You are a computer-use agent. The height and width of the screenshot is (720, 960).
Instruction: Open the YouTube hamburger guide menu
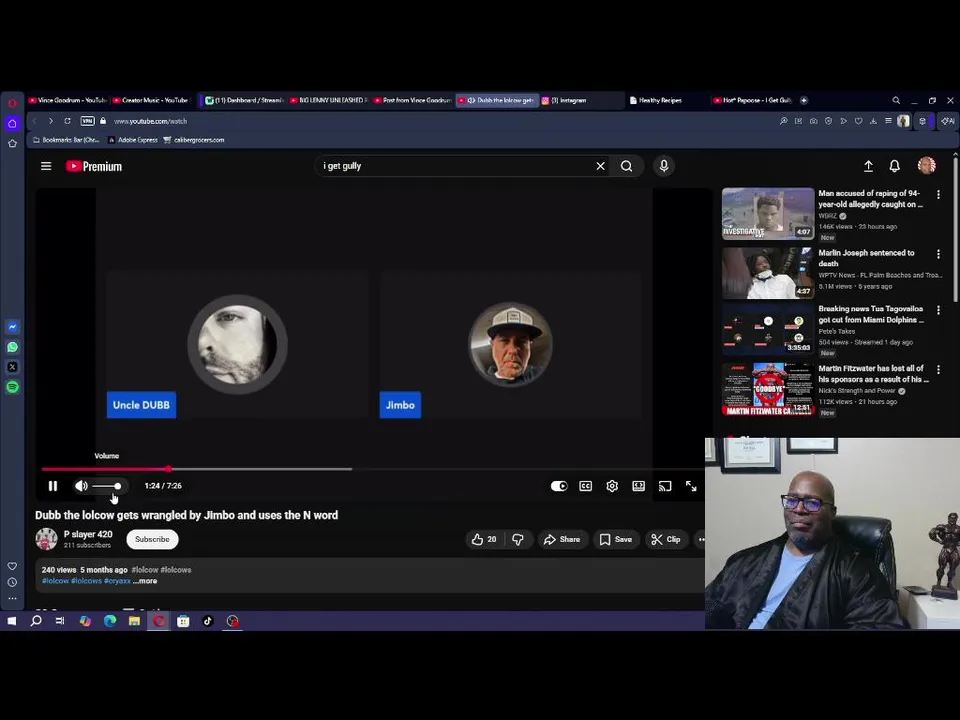coord(46,166)
